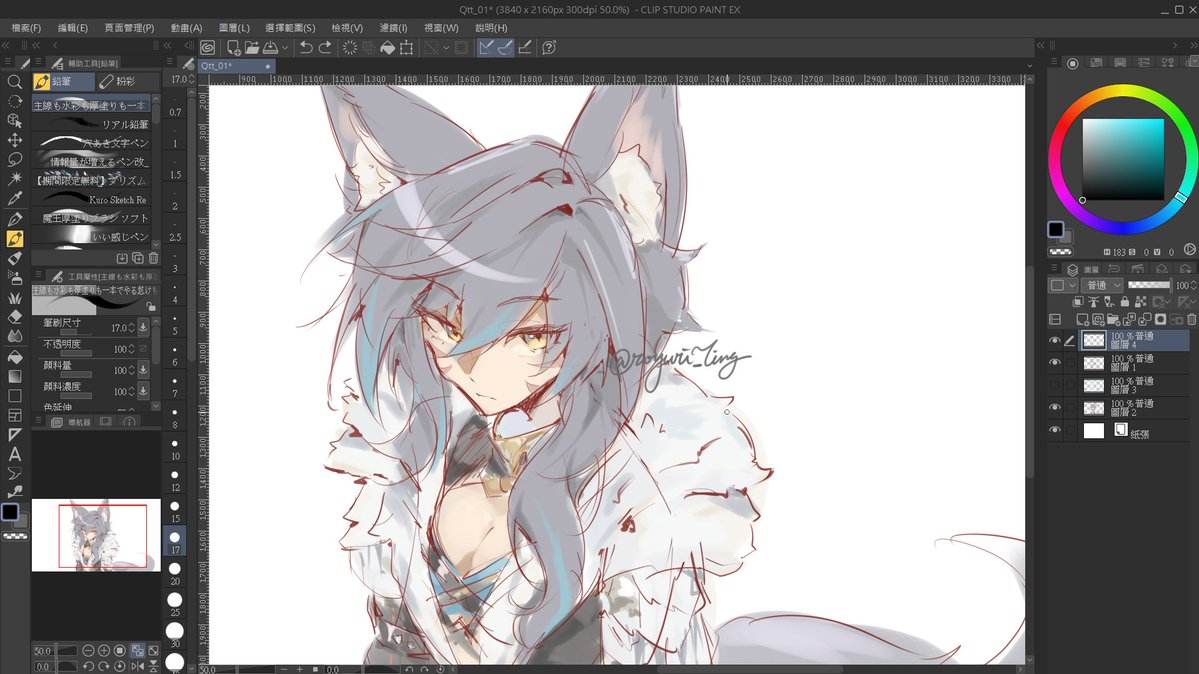Open 濾鏡(I) menu
This screenshot has height=674, width=1199.
(393, 28)
